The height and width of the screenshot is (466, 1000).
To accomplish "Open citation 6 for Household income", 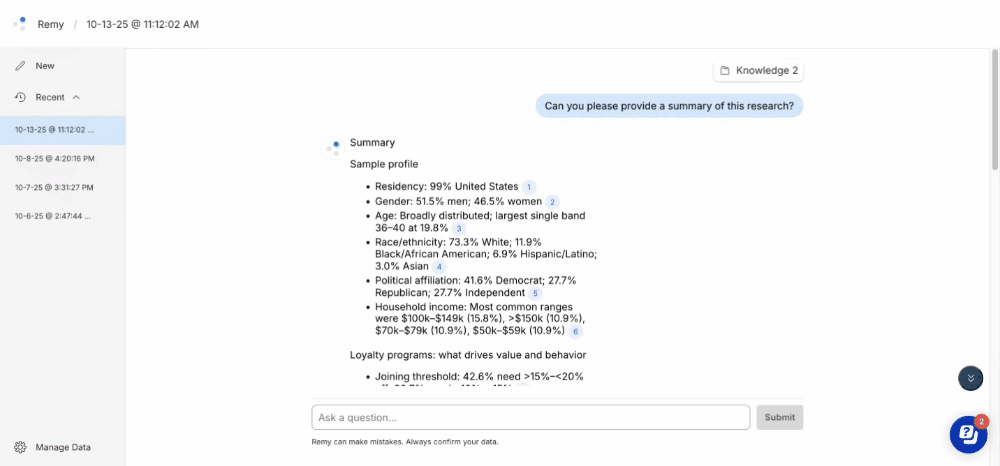I will 576,331.
